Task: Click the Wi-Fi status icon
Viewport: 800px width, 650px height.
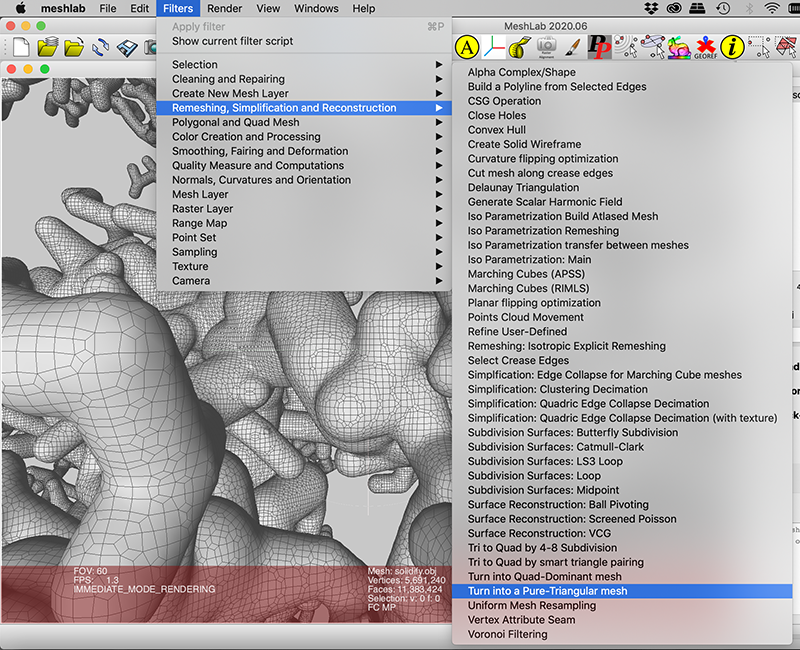Action: tap(772, 8)
